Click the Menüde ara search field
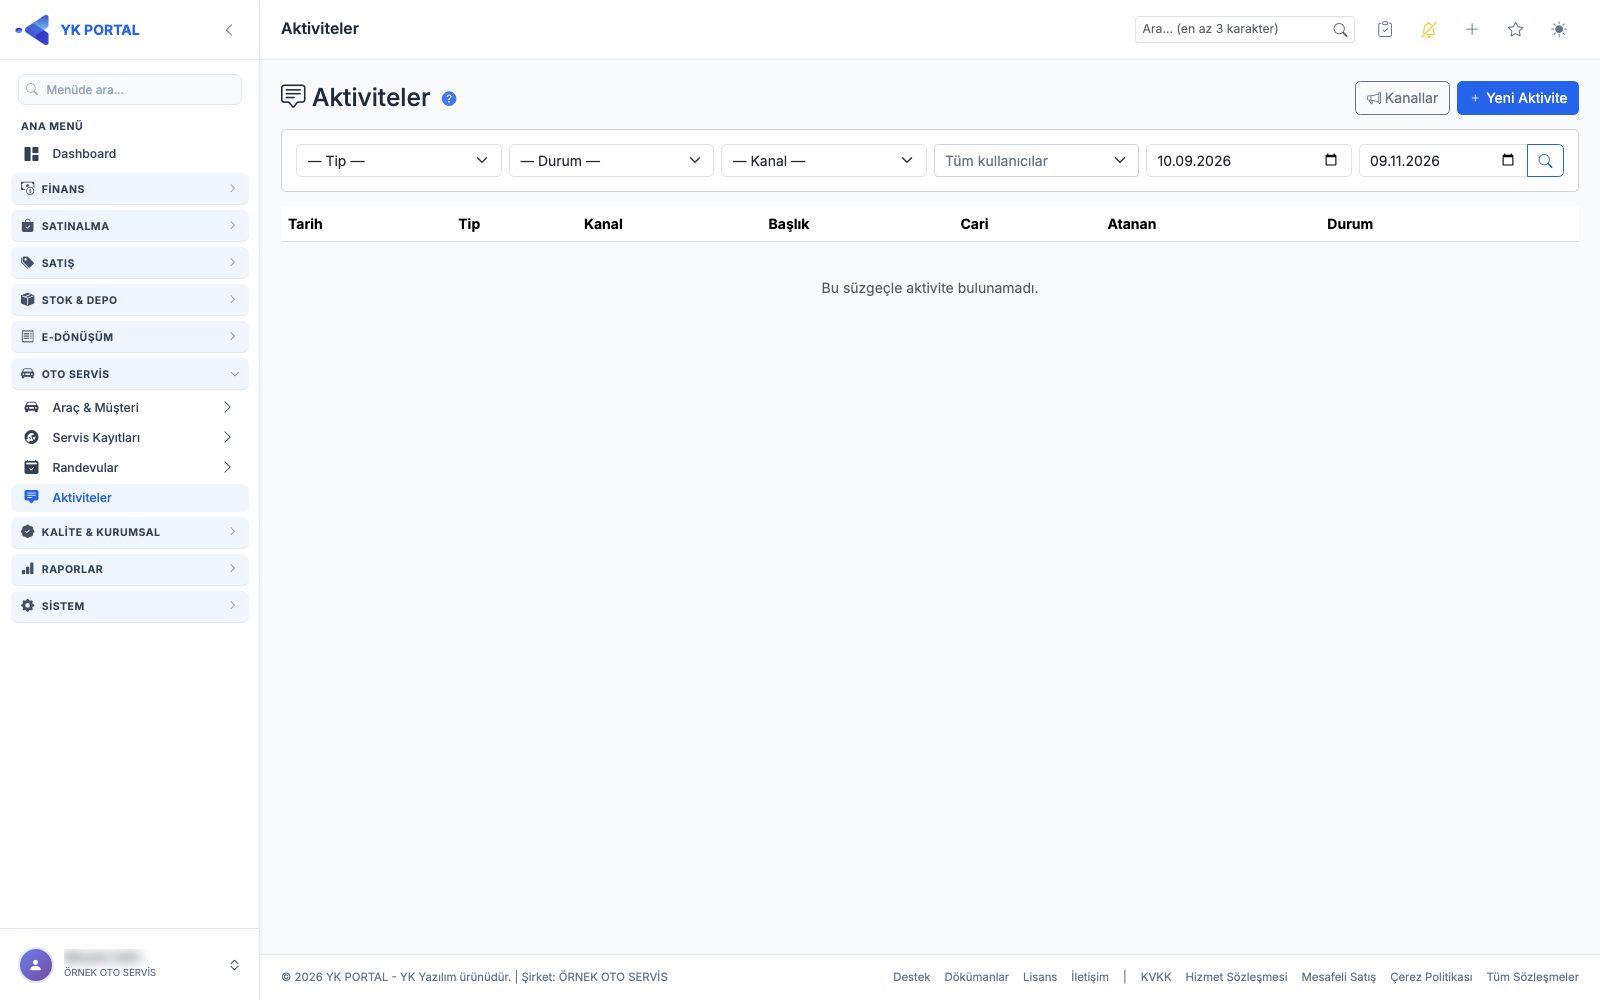 coord(130,89)
